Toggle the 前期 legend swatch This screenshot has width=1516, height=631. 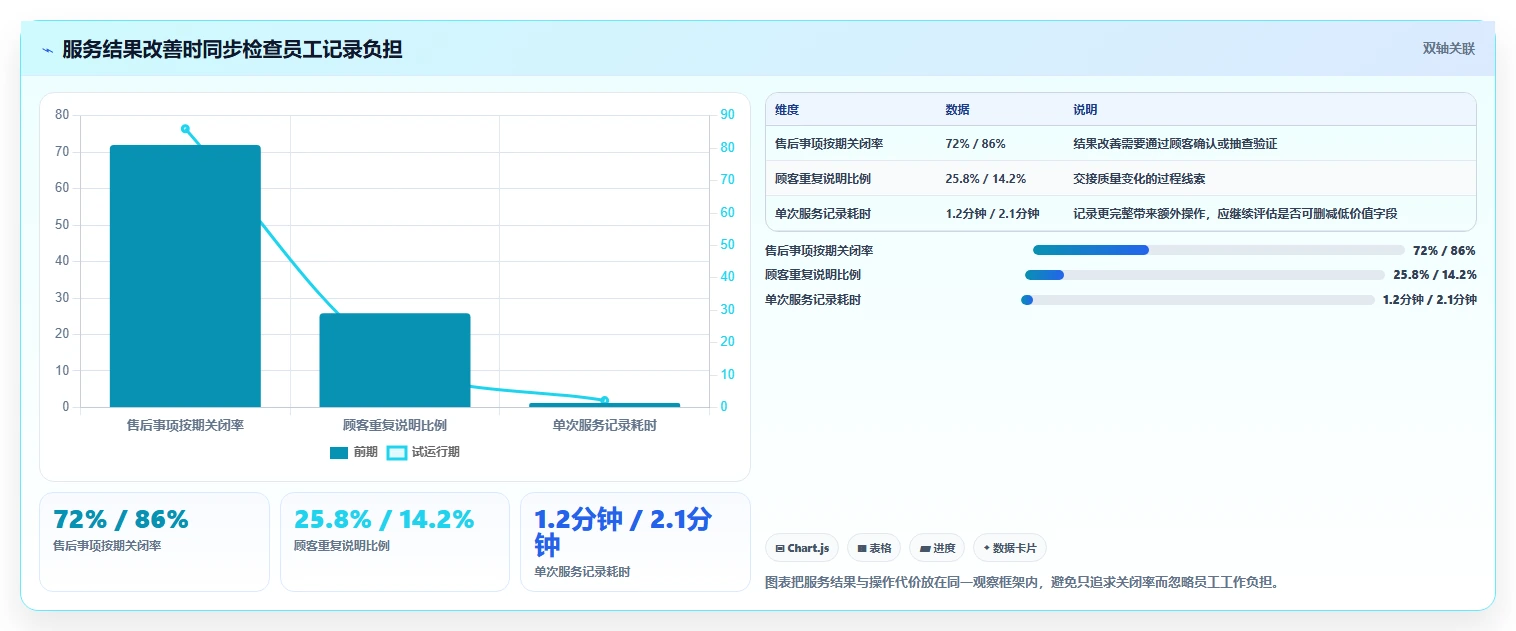point(339,452)
